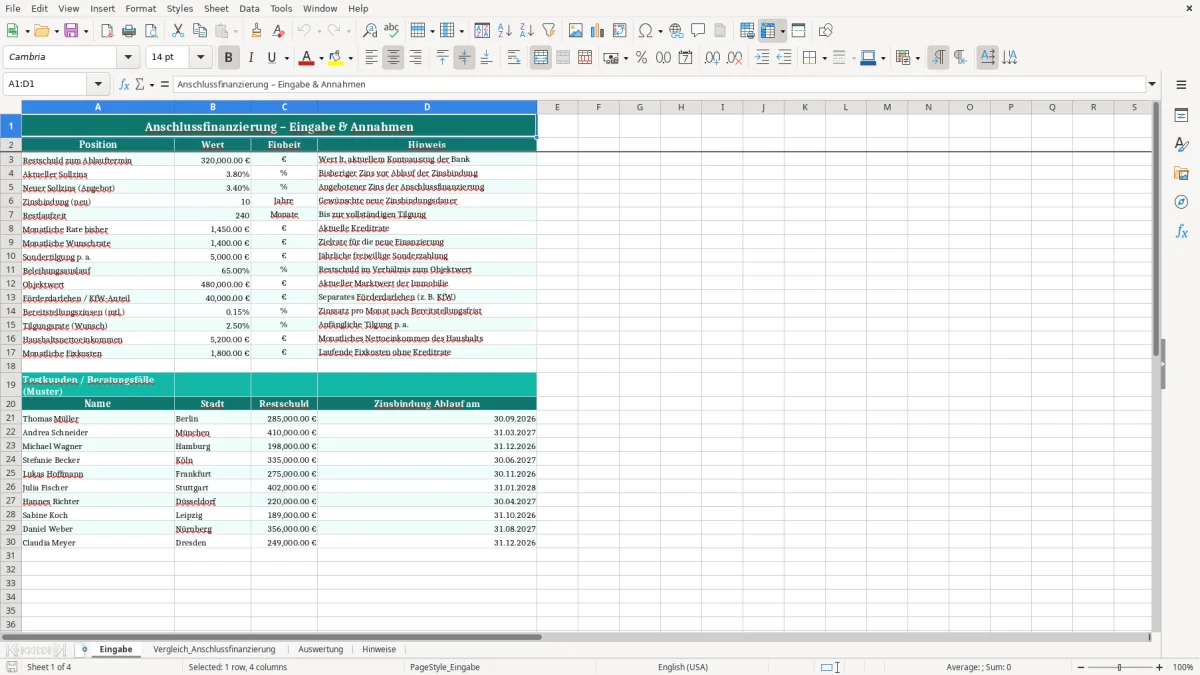This screenshot has height=675, width=1200.
Task: Click the 100% zoom level
Action: click(1183, 667)
